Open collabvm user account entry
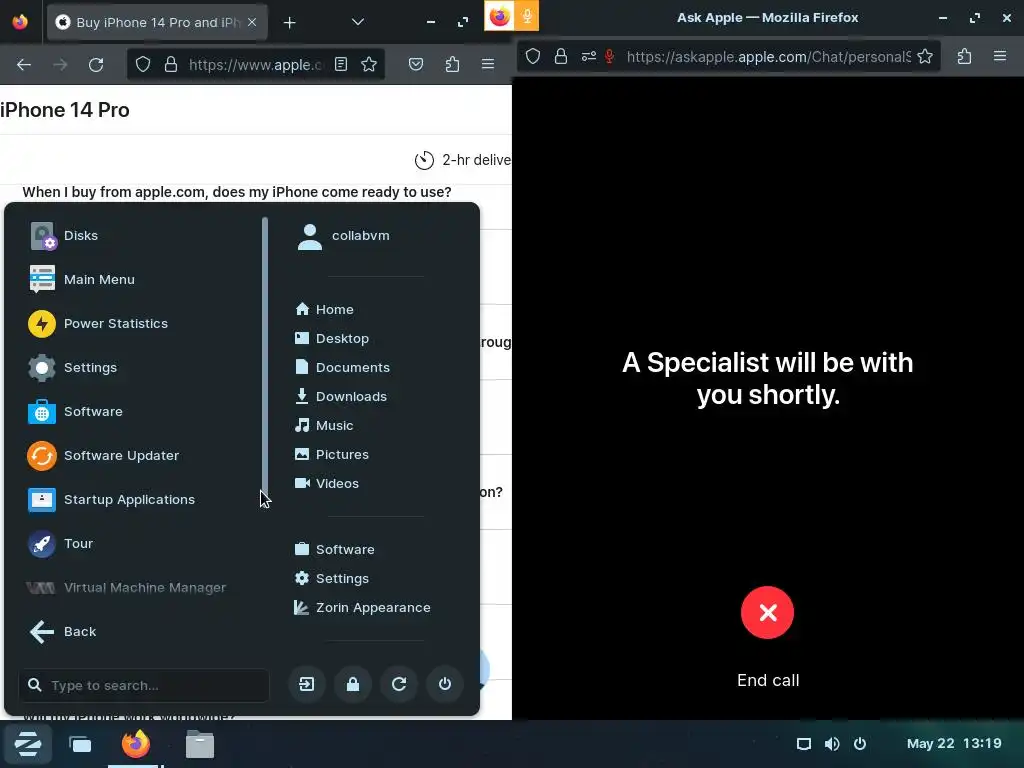 pos(344,236)
